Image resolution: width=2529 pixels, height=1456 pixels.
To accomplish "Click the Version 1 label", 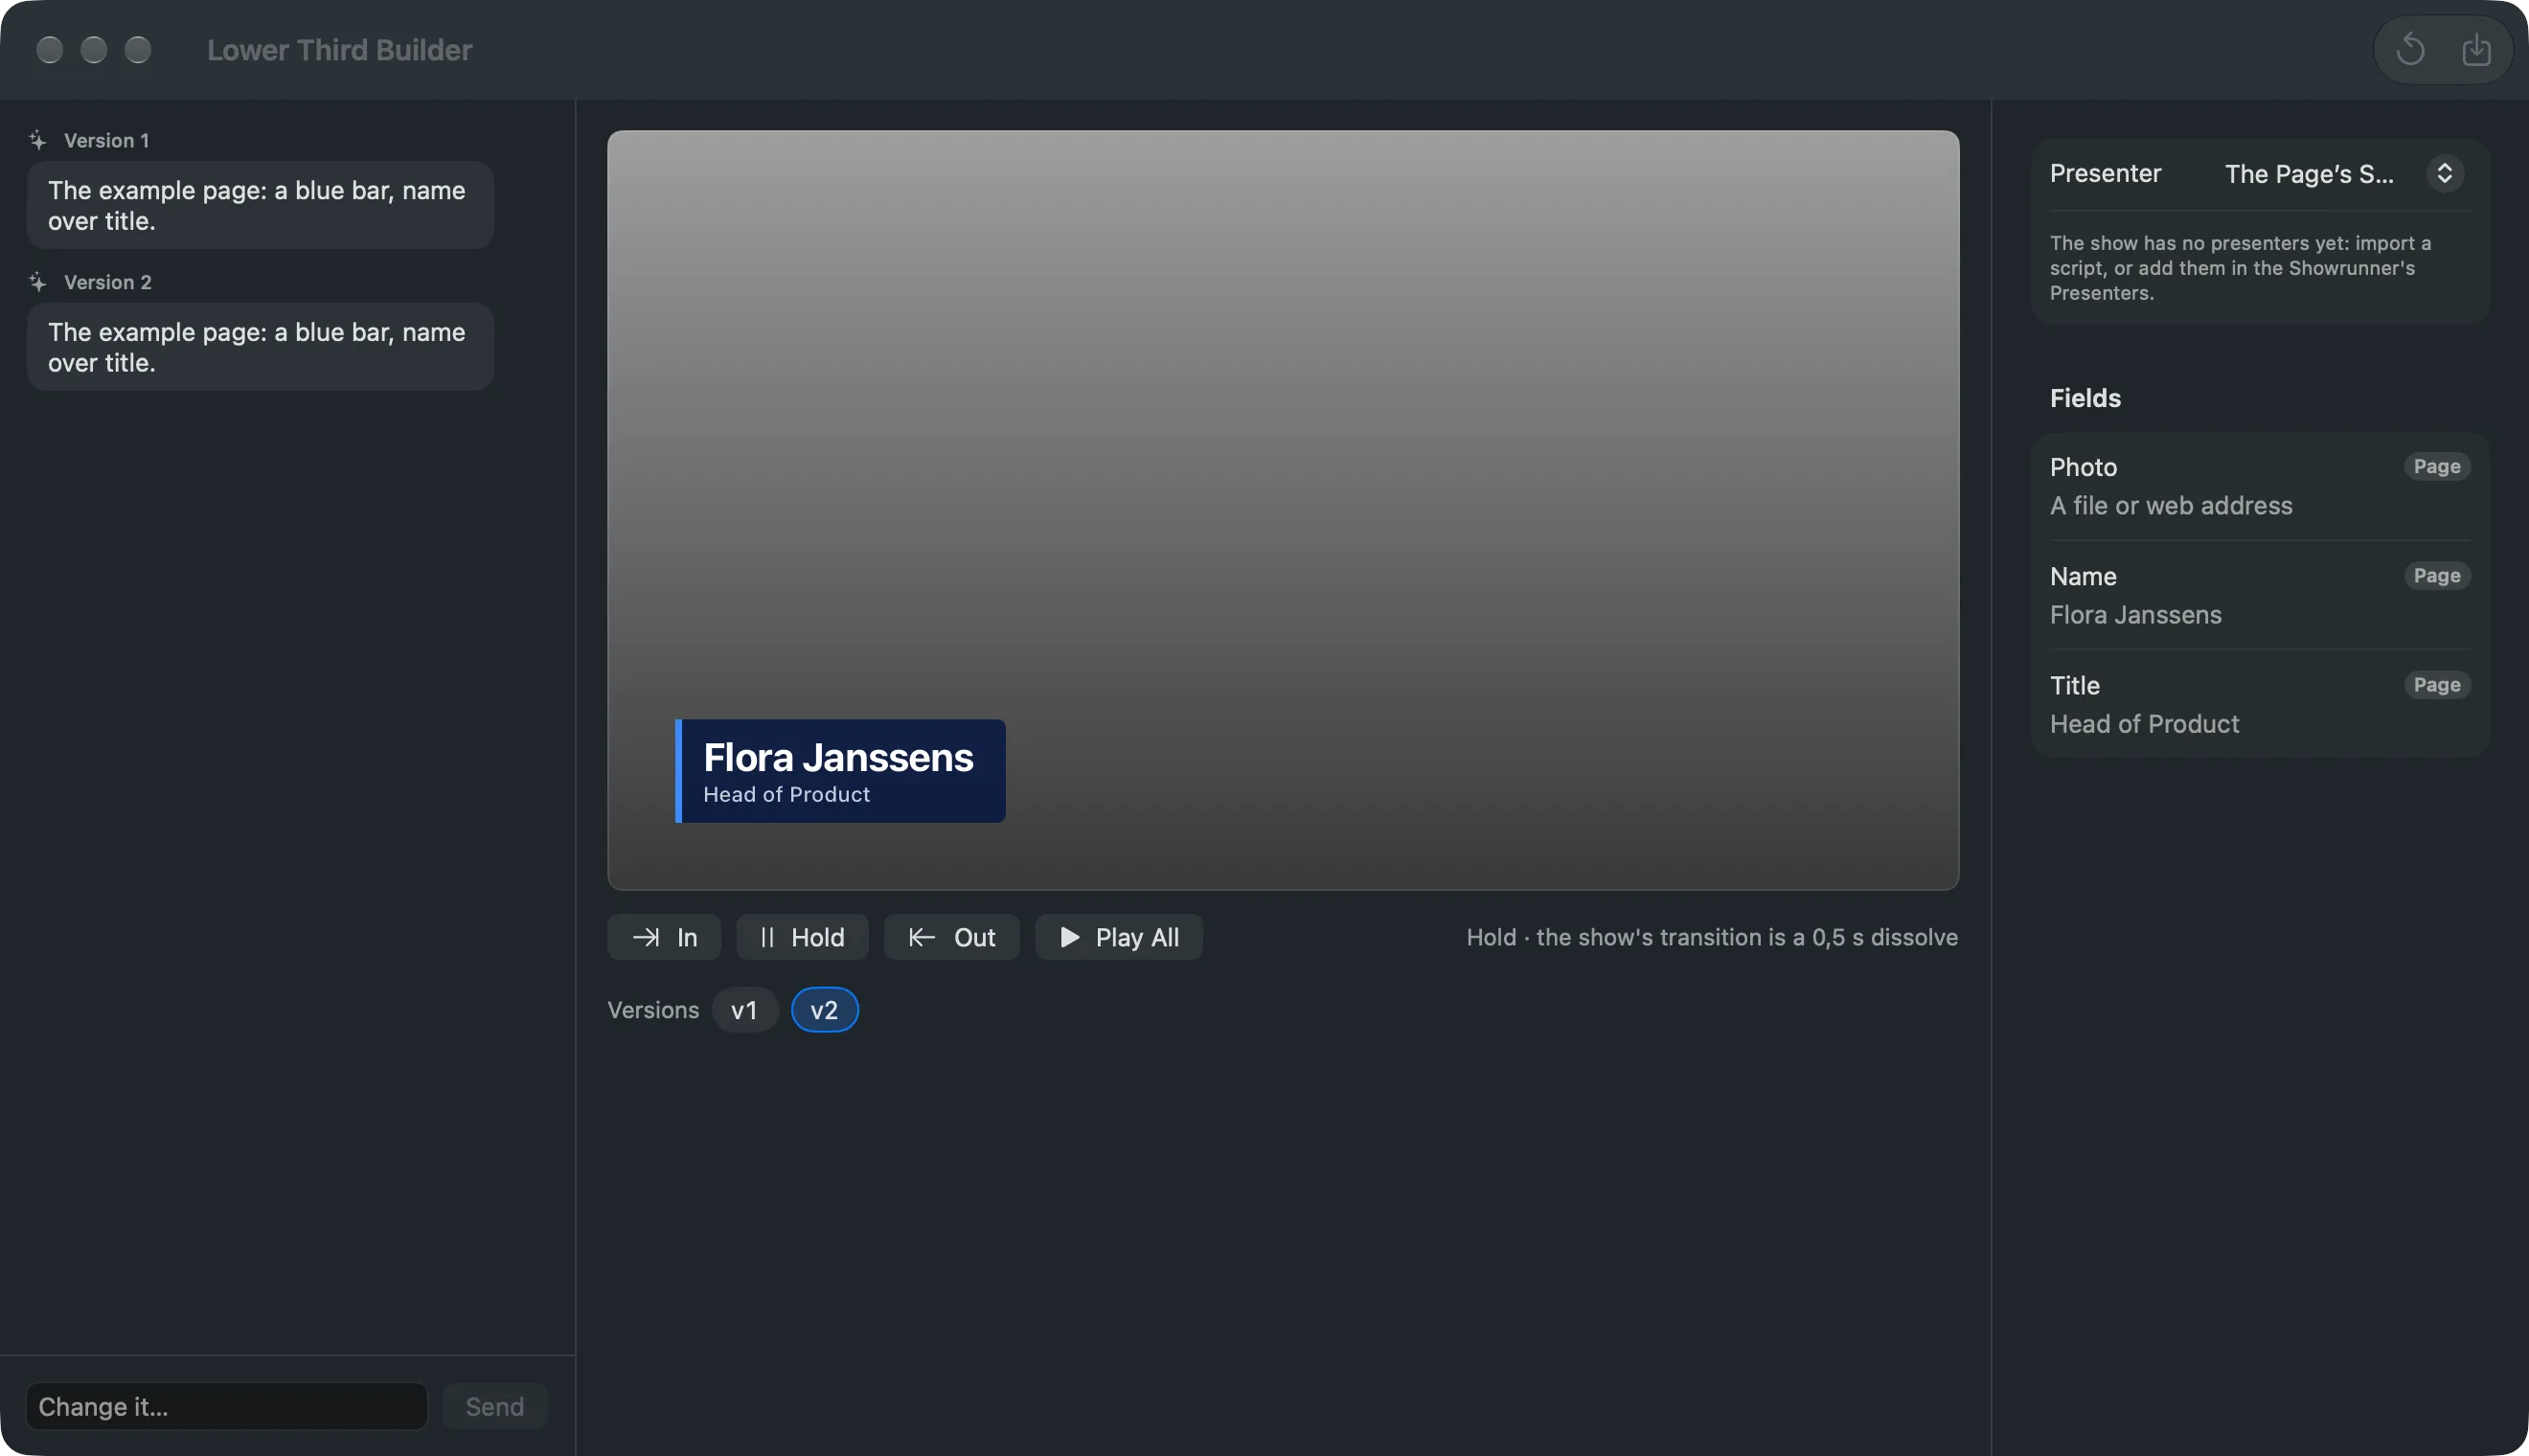I will click(106, 140).
